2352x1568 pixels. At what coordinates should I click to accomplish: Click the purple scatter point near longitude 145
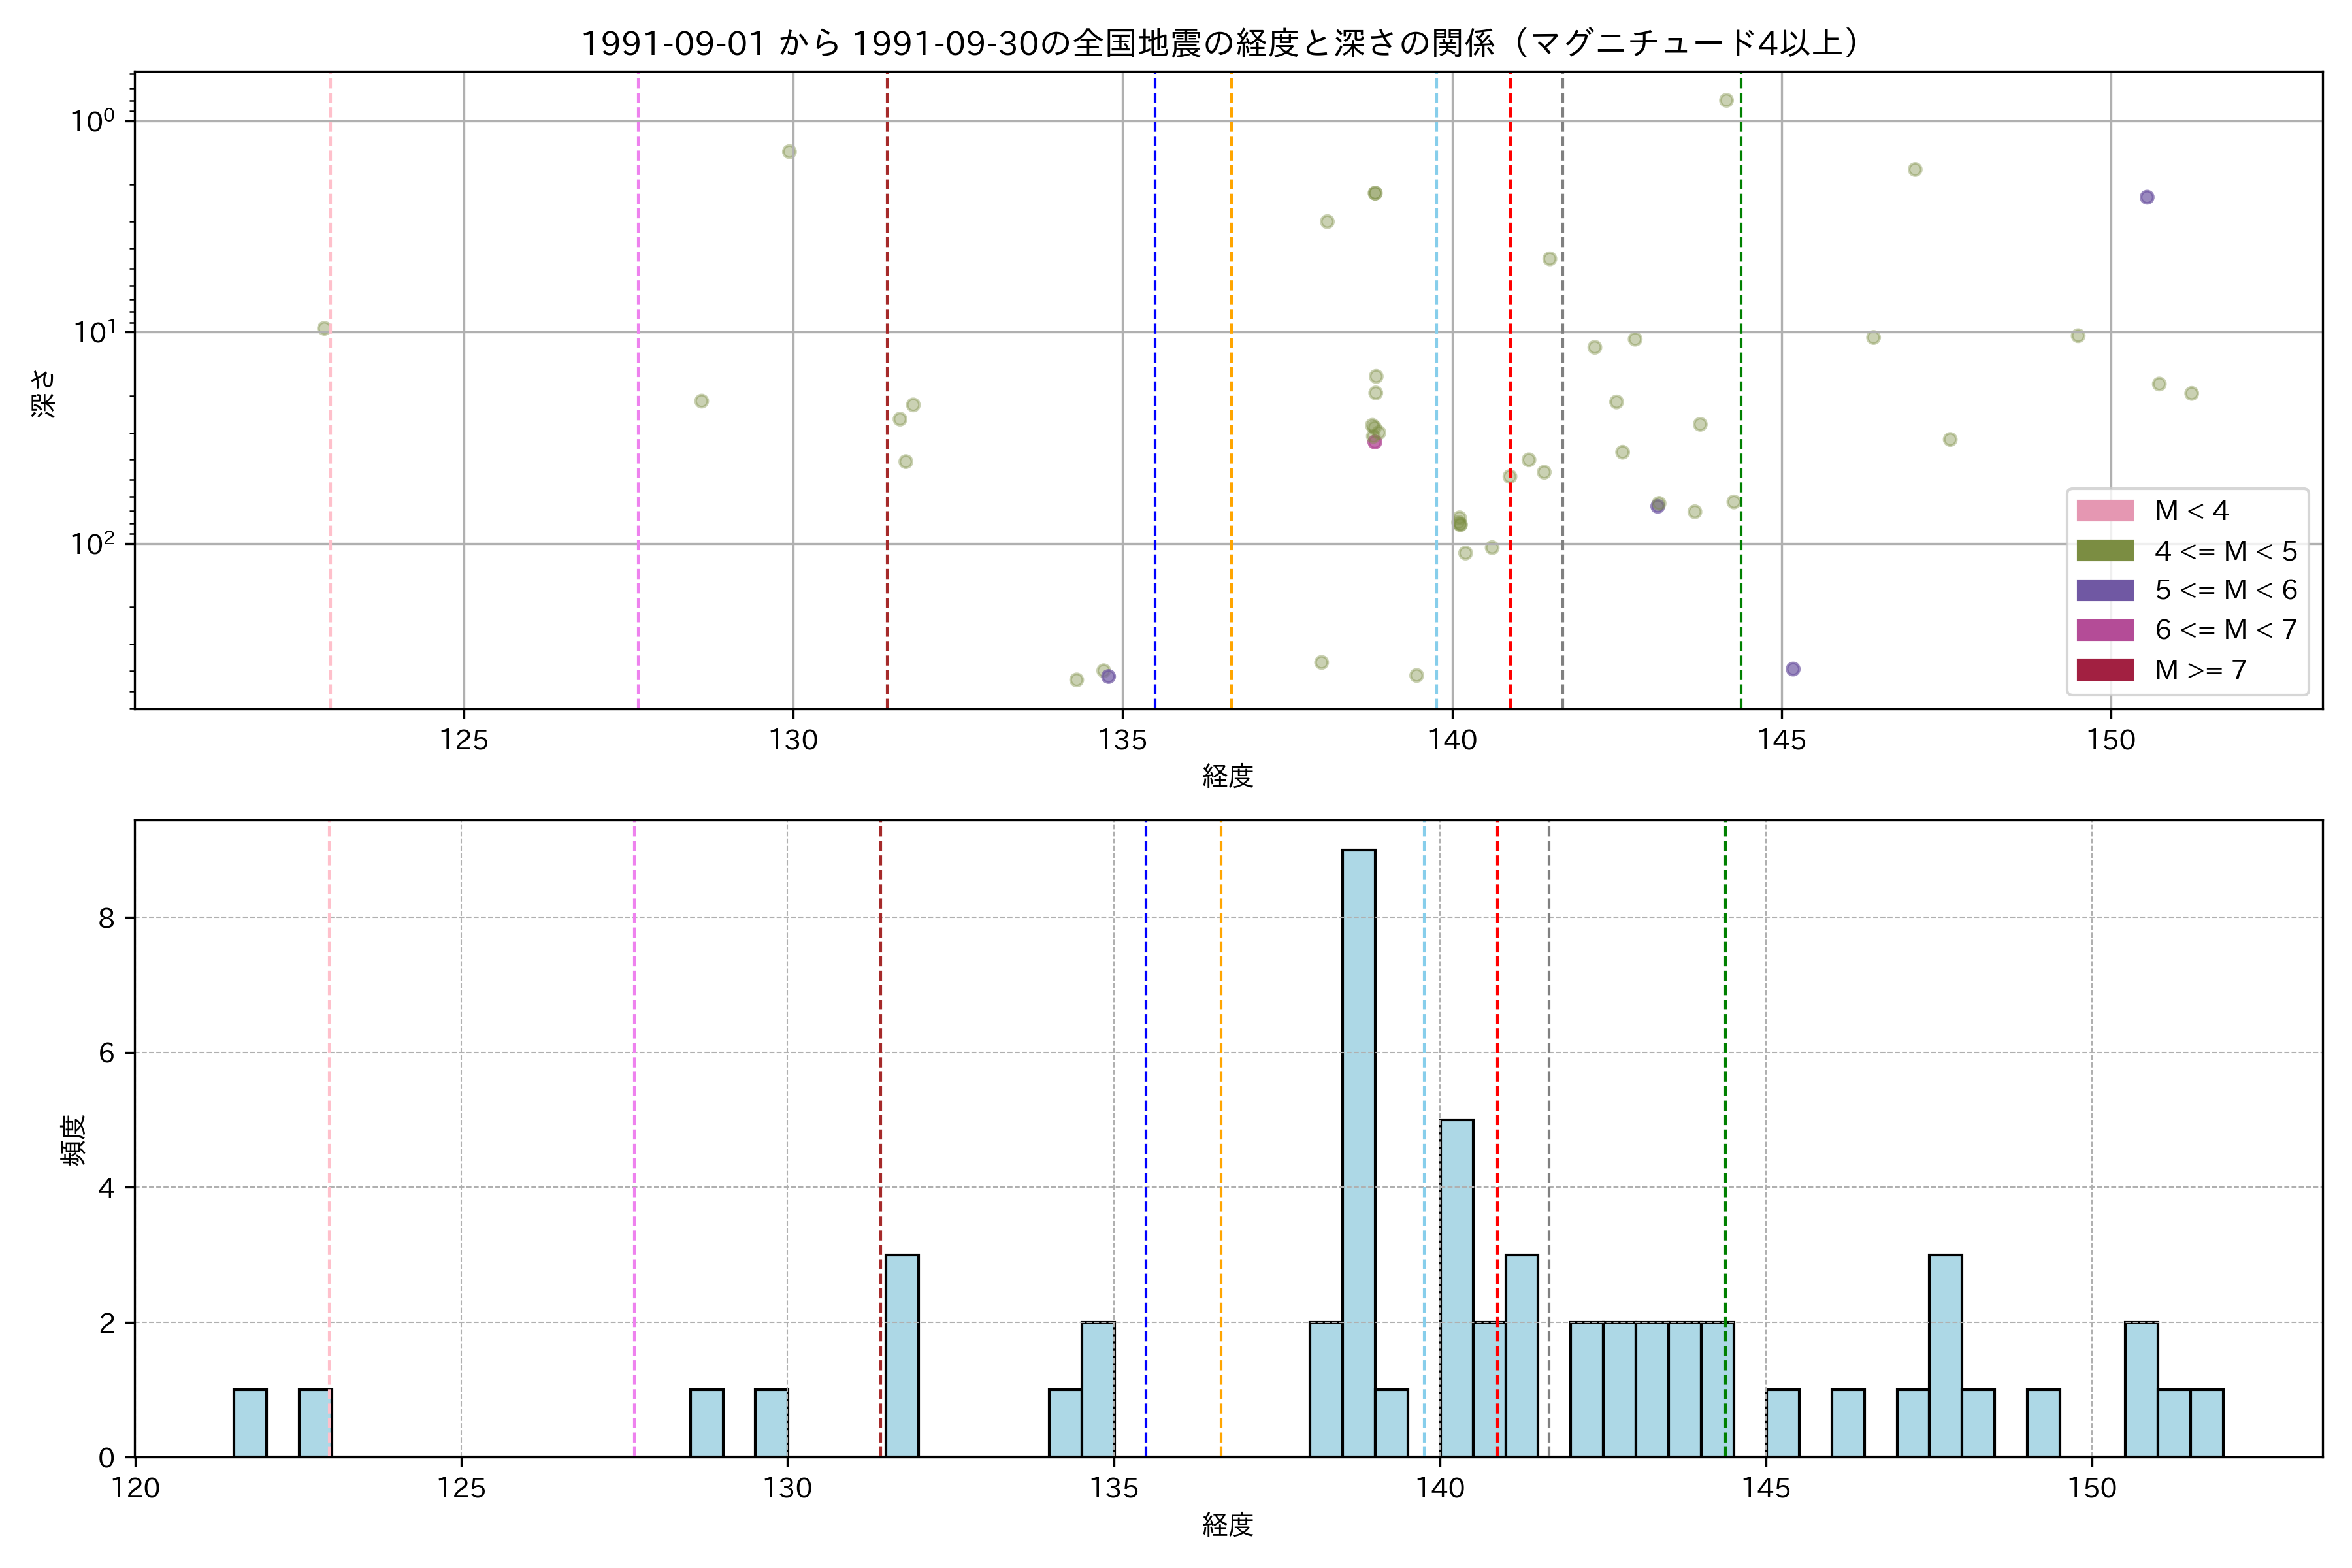pos(1792,669)
